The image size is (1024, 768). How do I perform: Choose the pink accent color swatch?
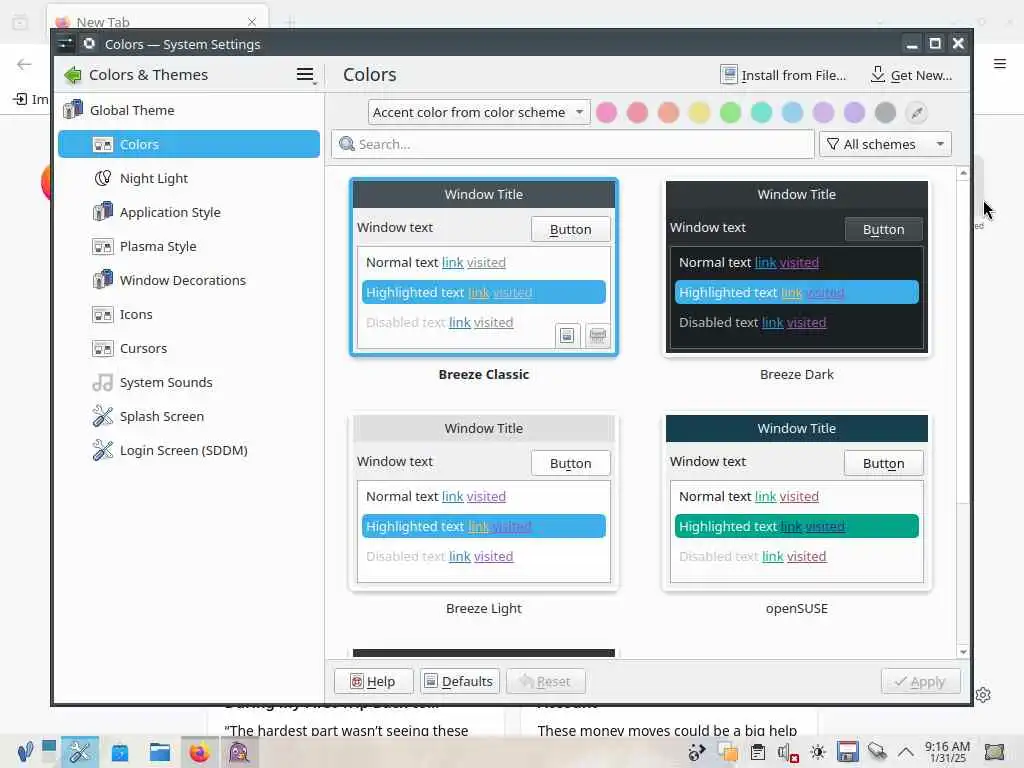point(607,112)
